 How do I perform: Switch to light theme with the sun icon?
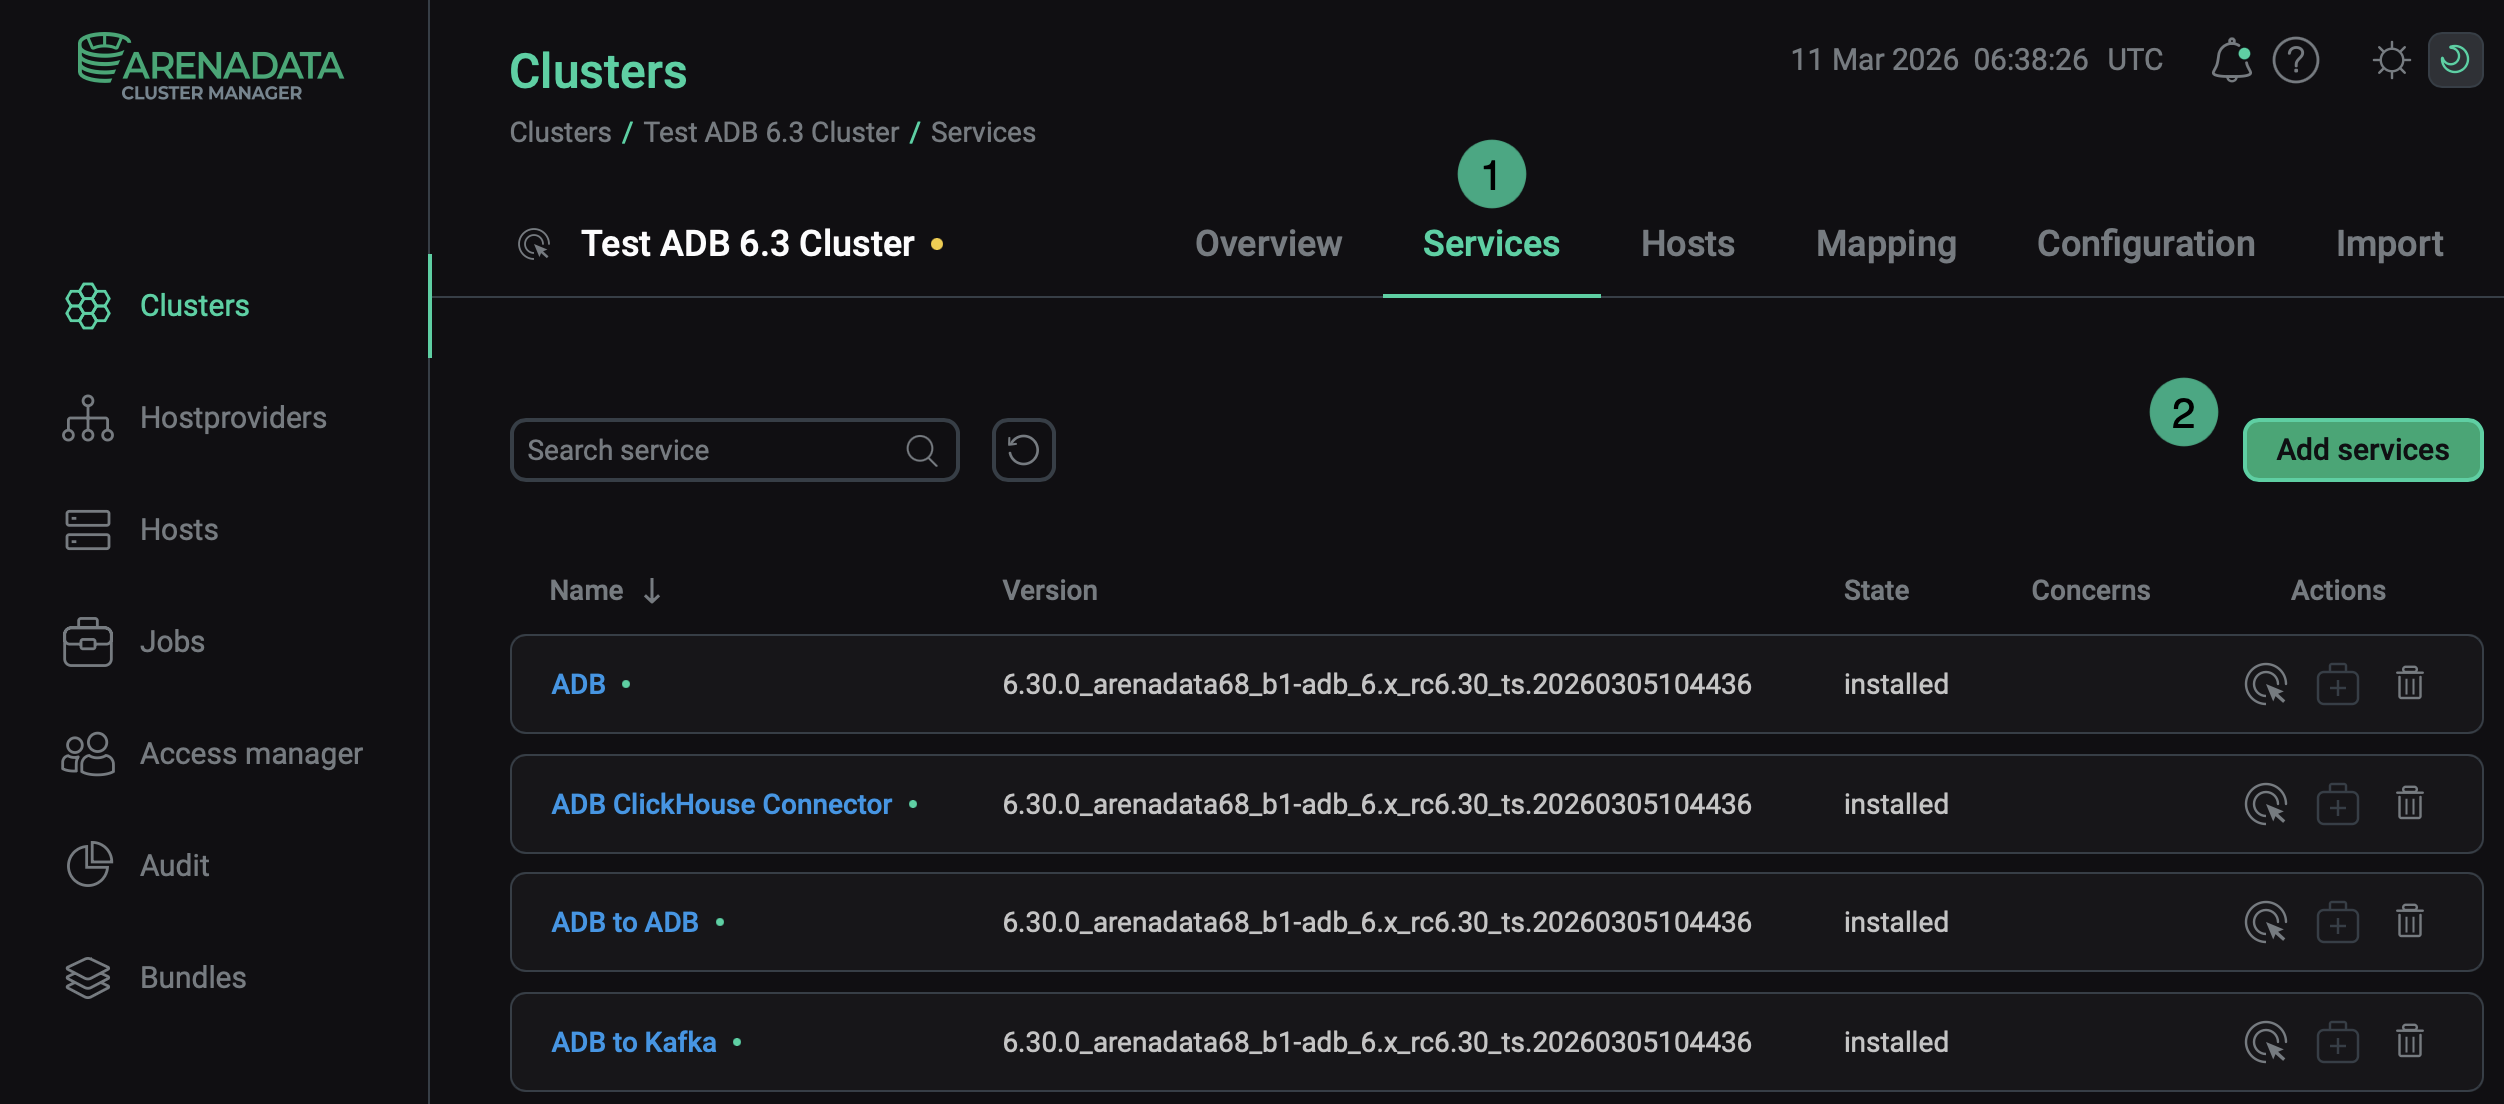pyautogui.click(x=2392, y=60)
